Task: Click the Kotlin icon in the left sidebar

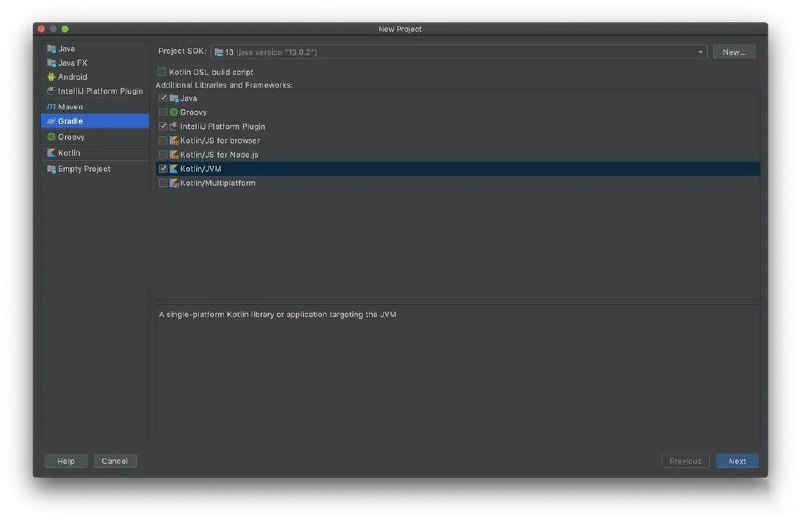Action: pos(51,153)
